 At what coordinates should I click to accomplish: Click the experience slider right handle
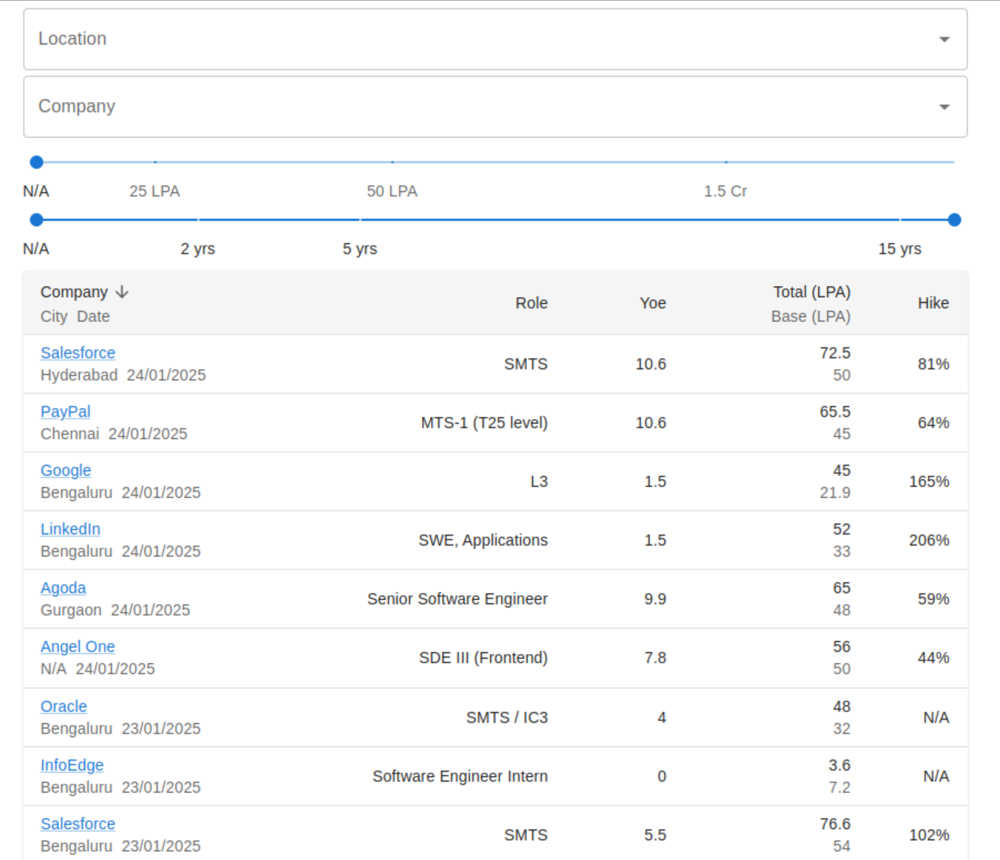[954, 220]
